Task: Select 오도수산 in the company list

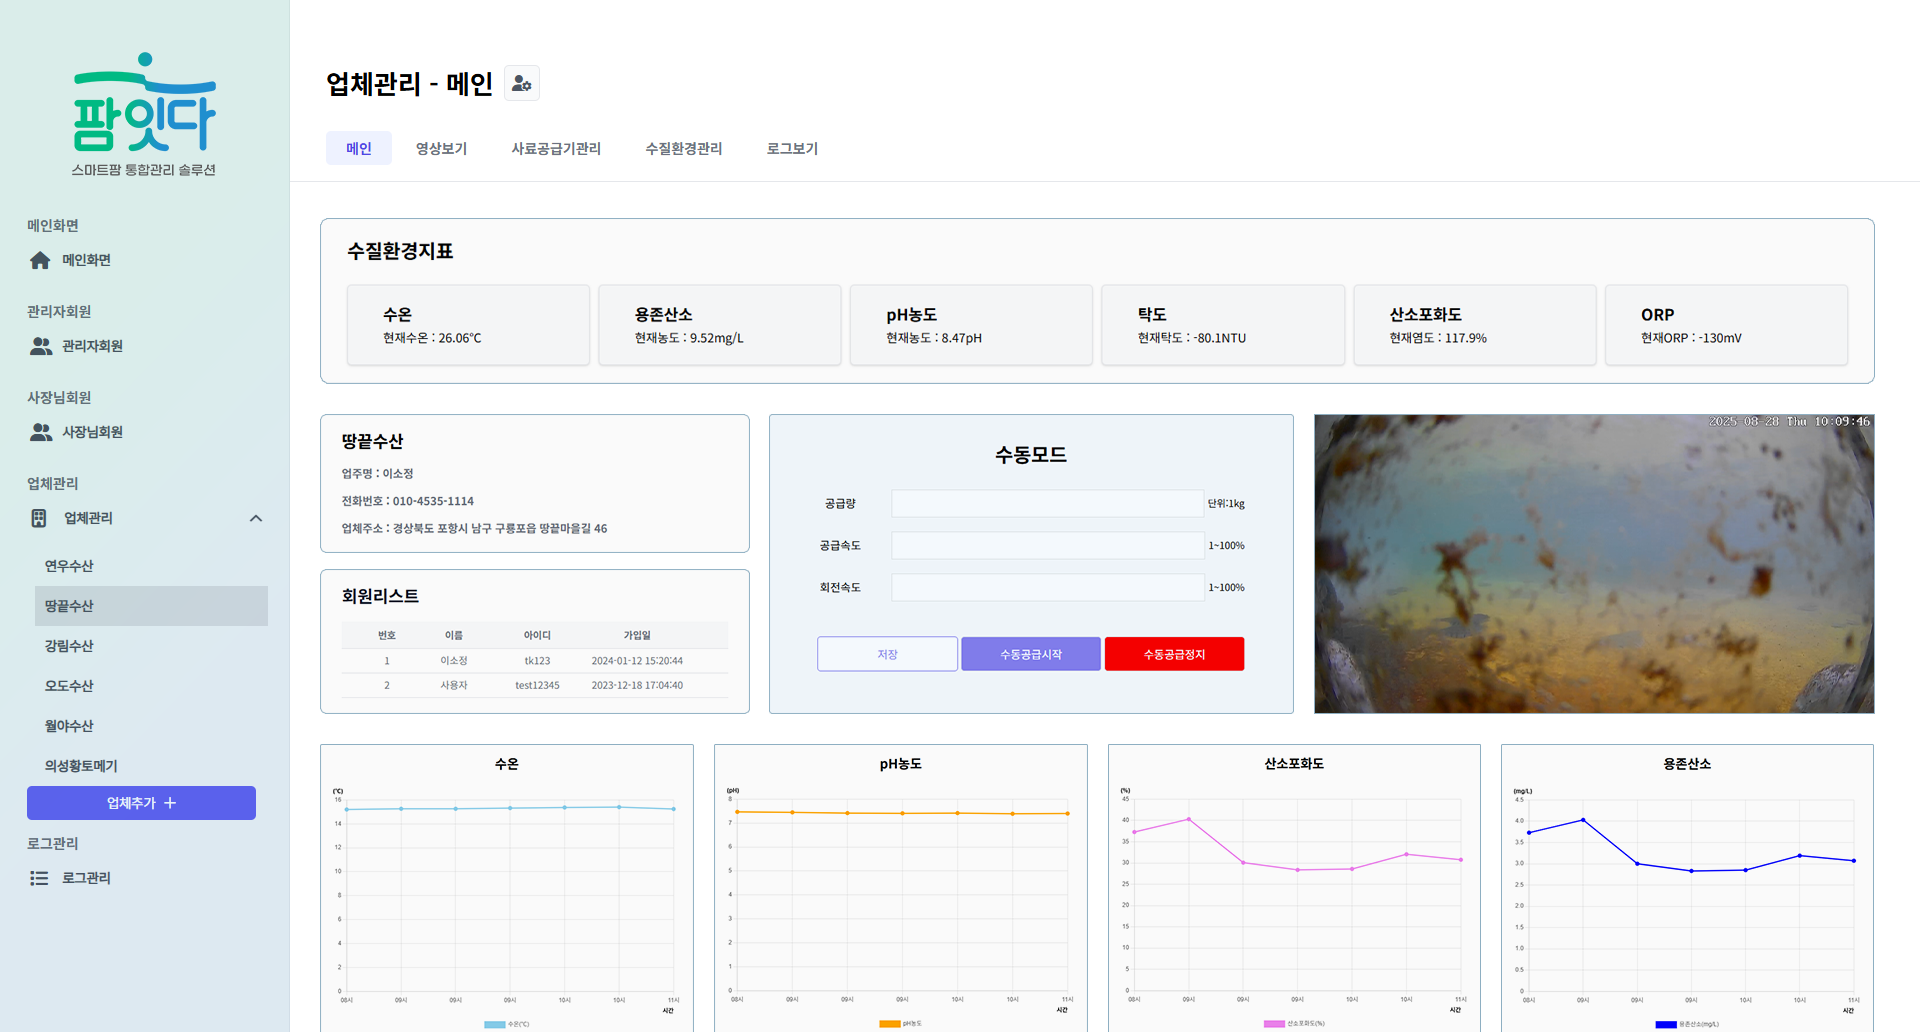Action: click(150, 686)
